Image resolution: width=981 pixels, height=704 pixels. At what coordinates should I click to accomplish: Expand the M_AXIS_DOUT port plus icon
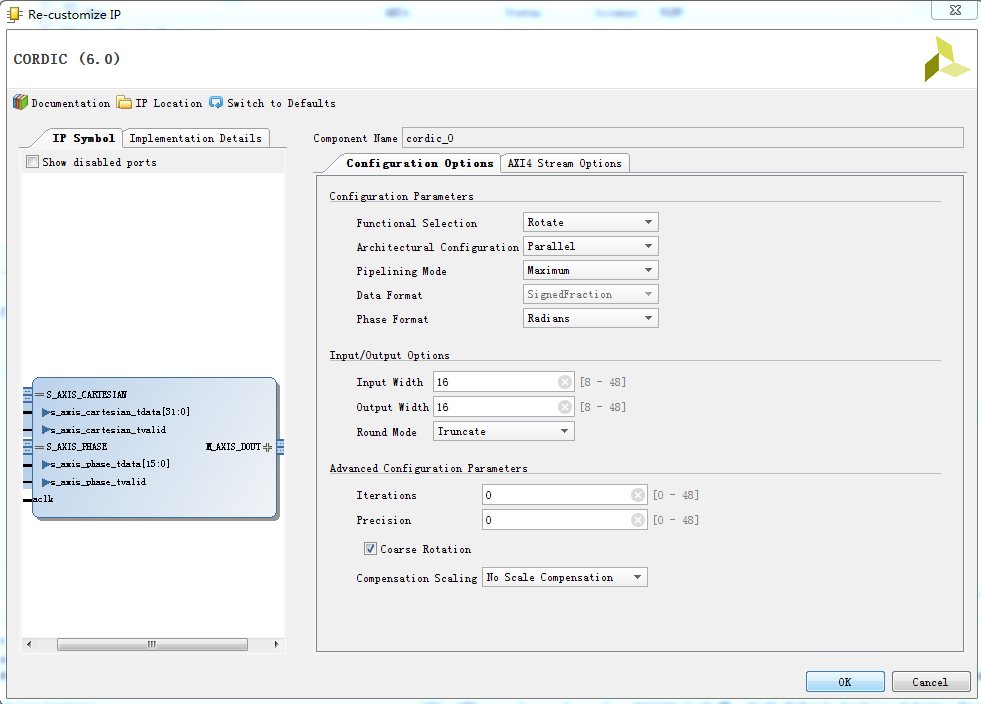tap(268, 447)
